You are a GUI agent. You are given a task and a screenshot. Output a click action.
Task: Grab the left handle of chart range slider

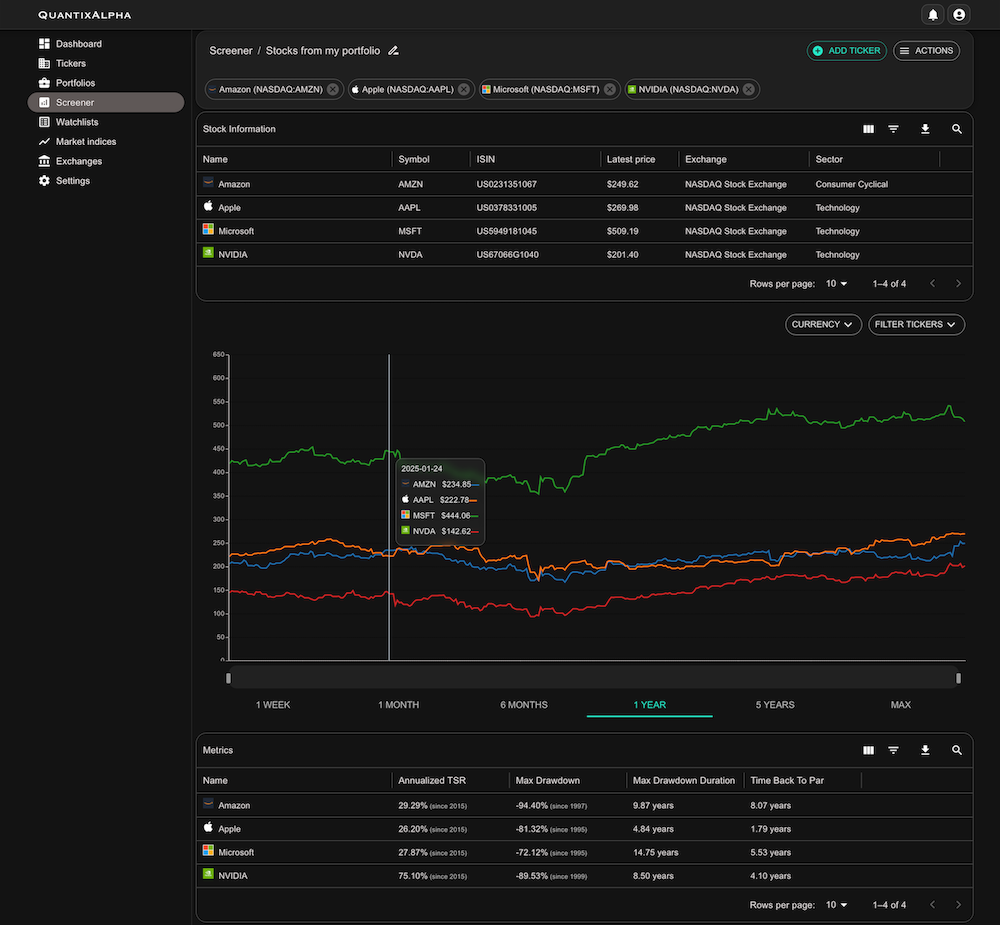pyautogui.click(x=229, y=678)
